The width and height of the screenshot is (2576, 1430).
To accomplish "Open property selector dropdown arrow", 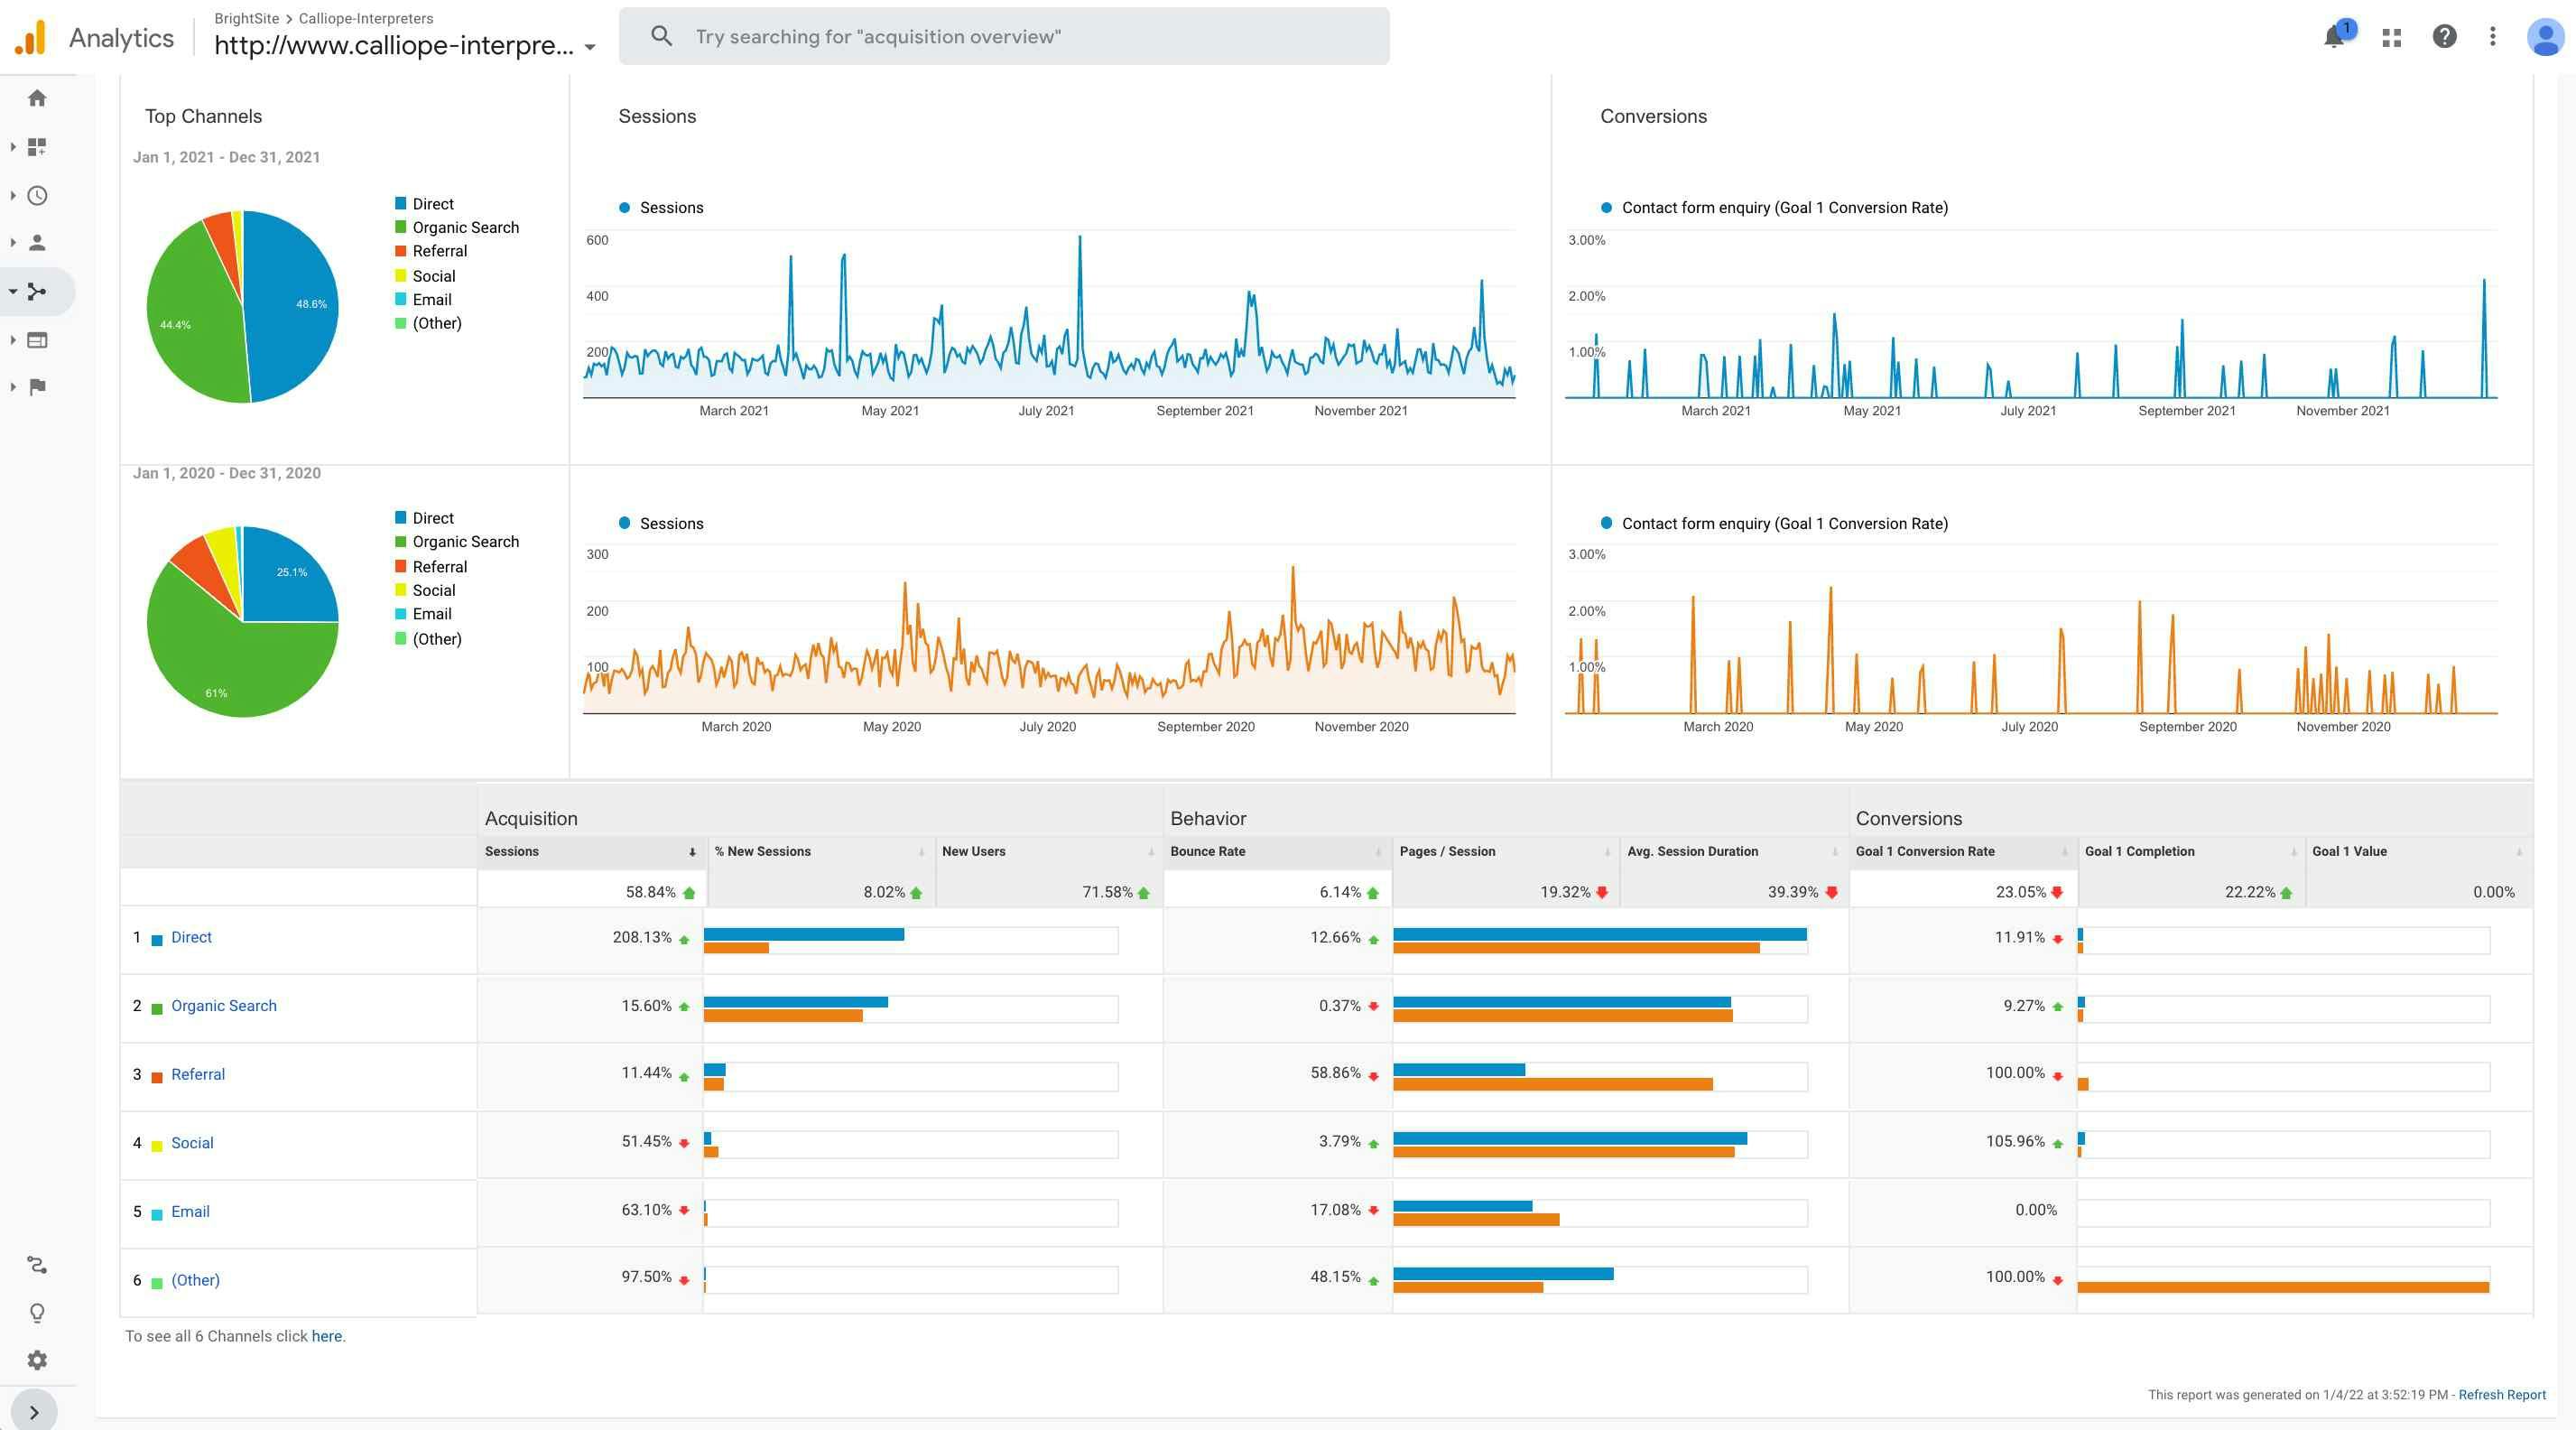I will (x=590, y=47).
